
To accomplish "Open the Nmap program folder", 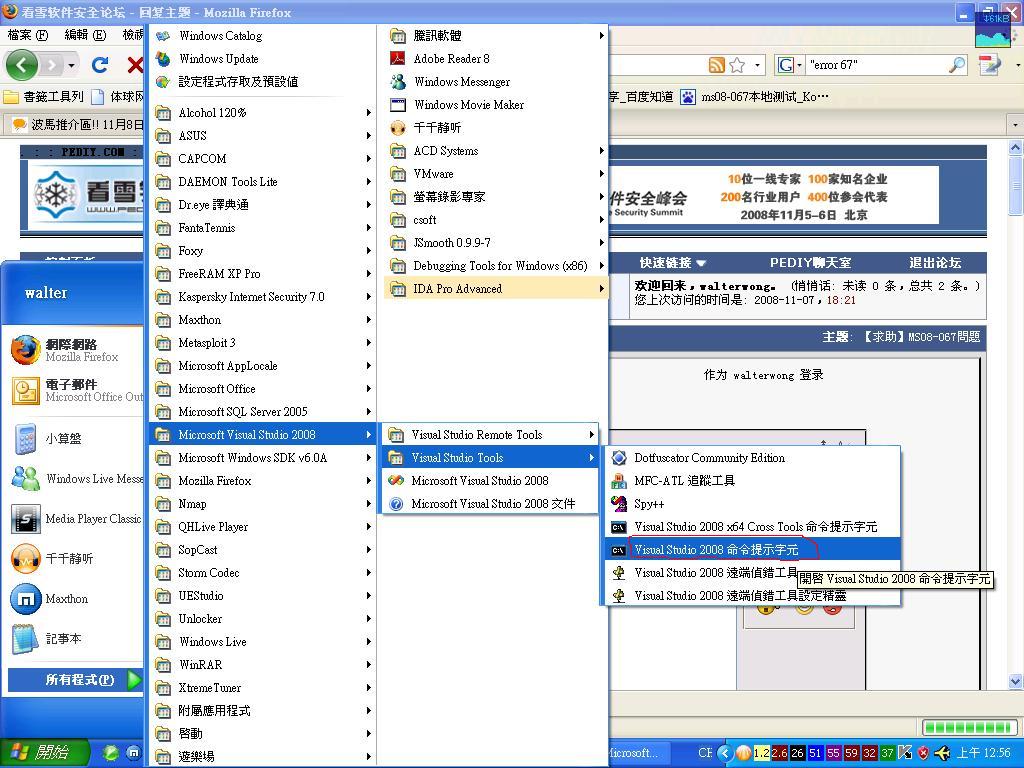I will coord(263,504).
